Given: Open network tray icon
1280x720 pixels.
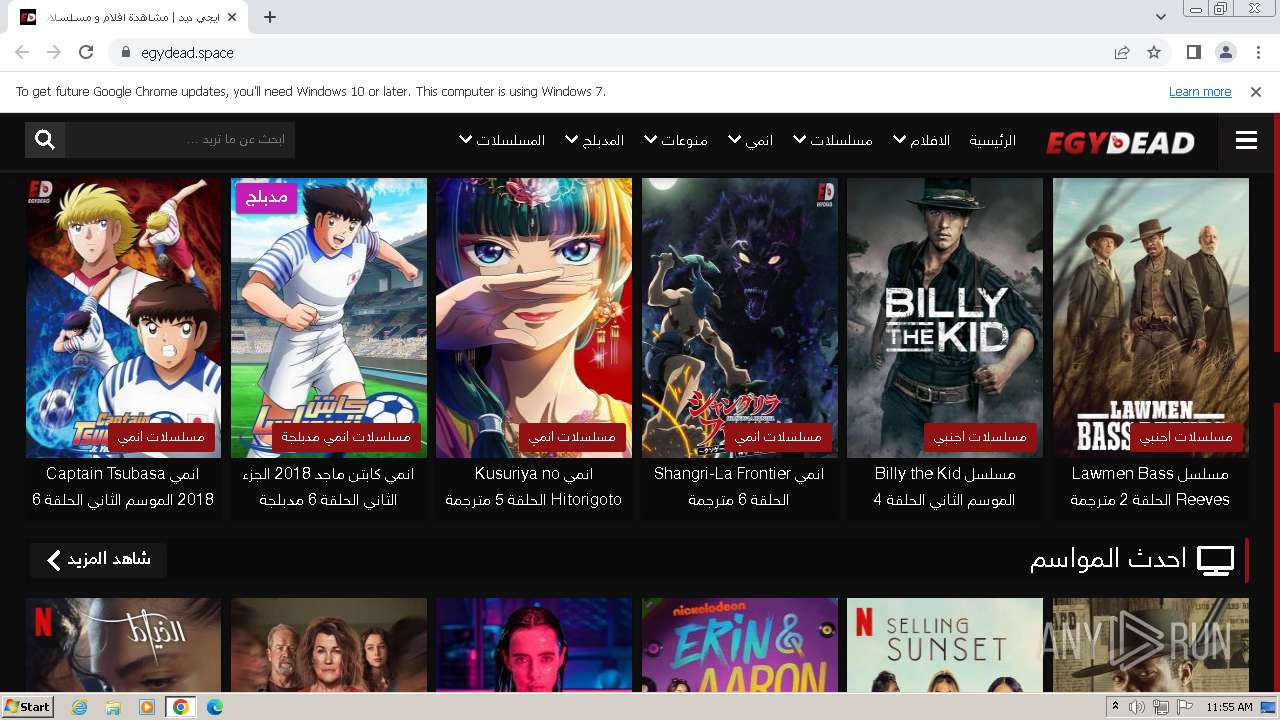Looking at the screenshot, I should pos(1161,707).
